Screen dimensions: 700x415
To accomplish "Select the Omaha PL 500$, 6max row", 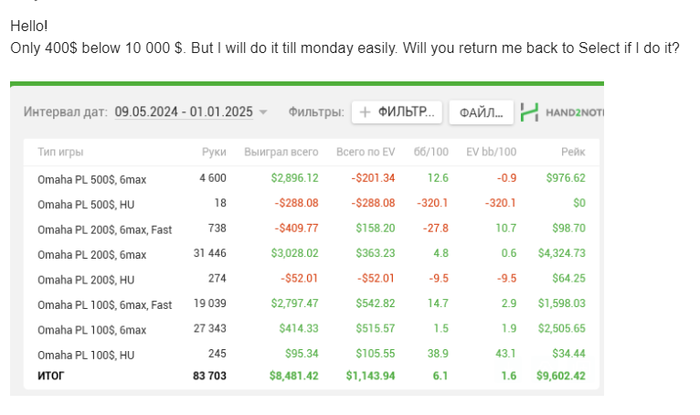I will point(92,178).
